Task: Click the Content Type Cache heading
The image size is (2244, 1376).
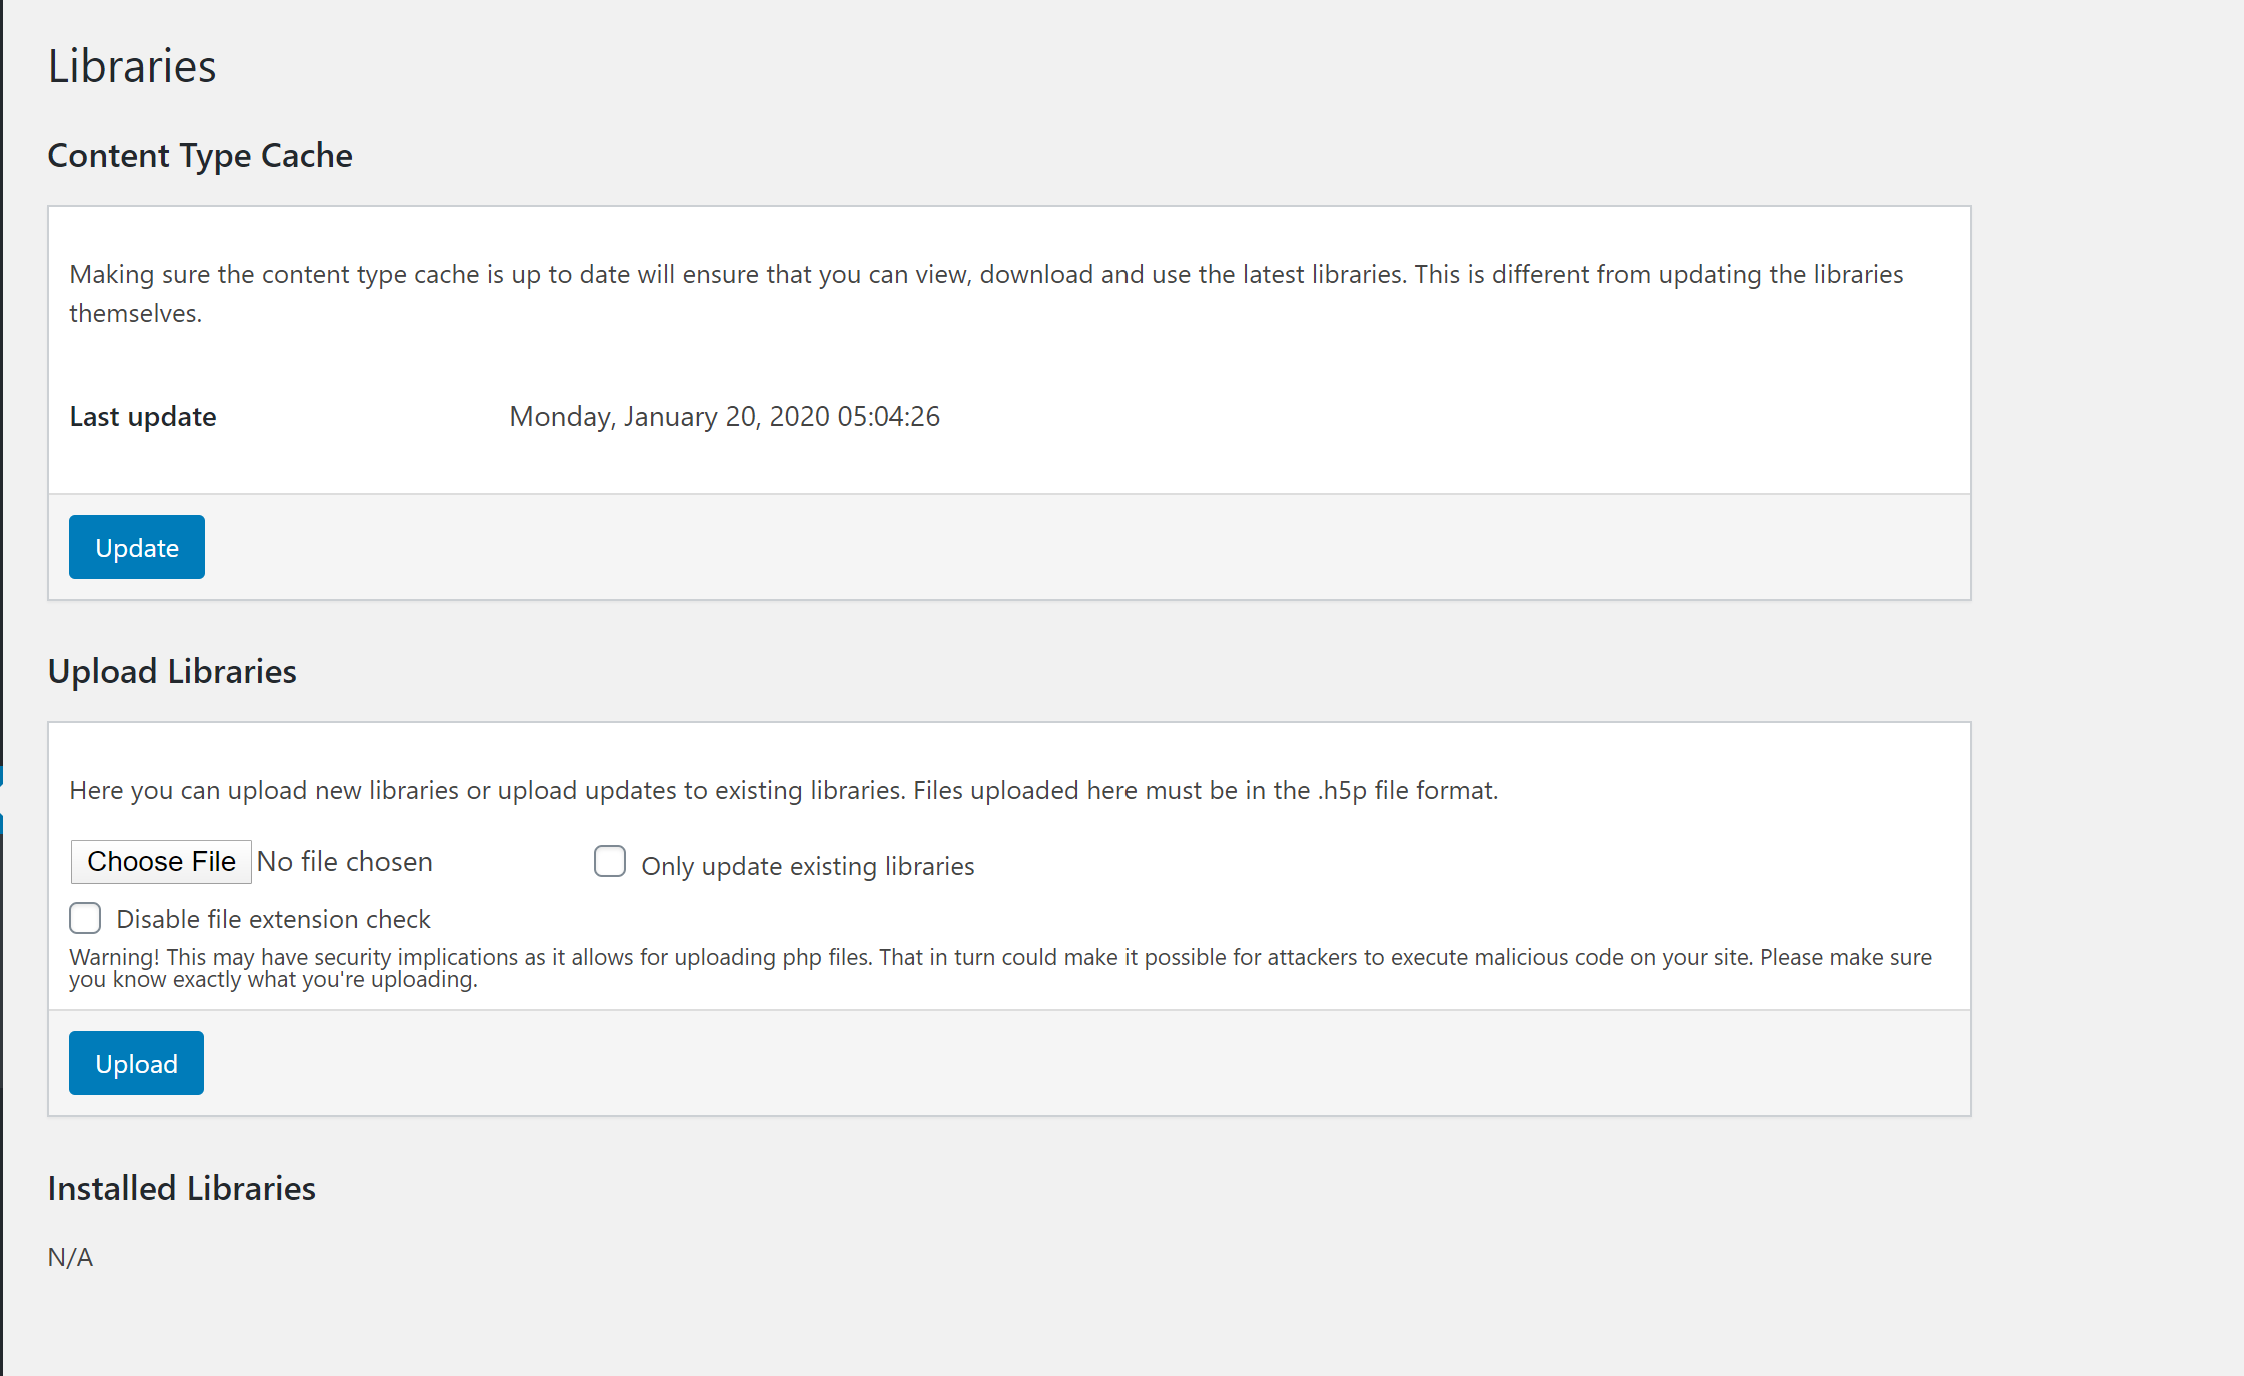Action: 200,156
